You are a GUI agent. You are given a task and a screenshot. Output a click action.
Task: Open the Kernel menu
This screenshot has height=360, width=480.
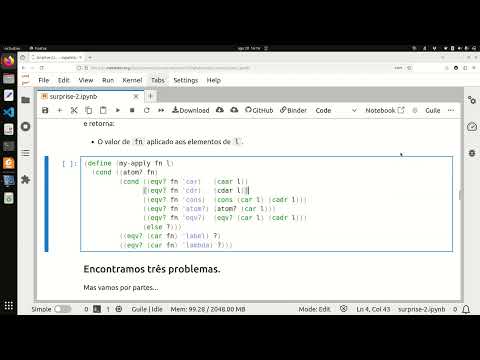click(x=132, y=80)
